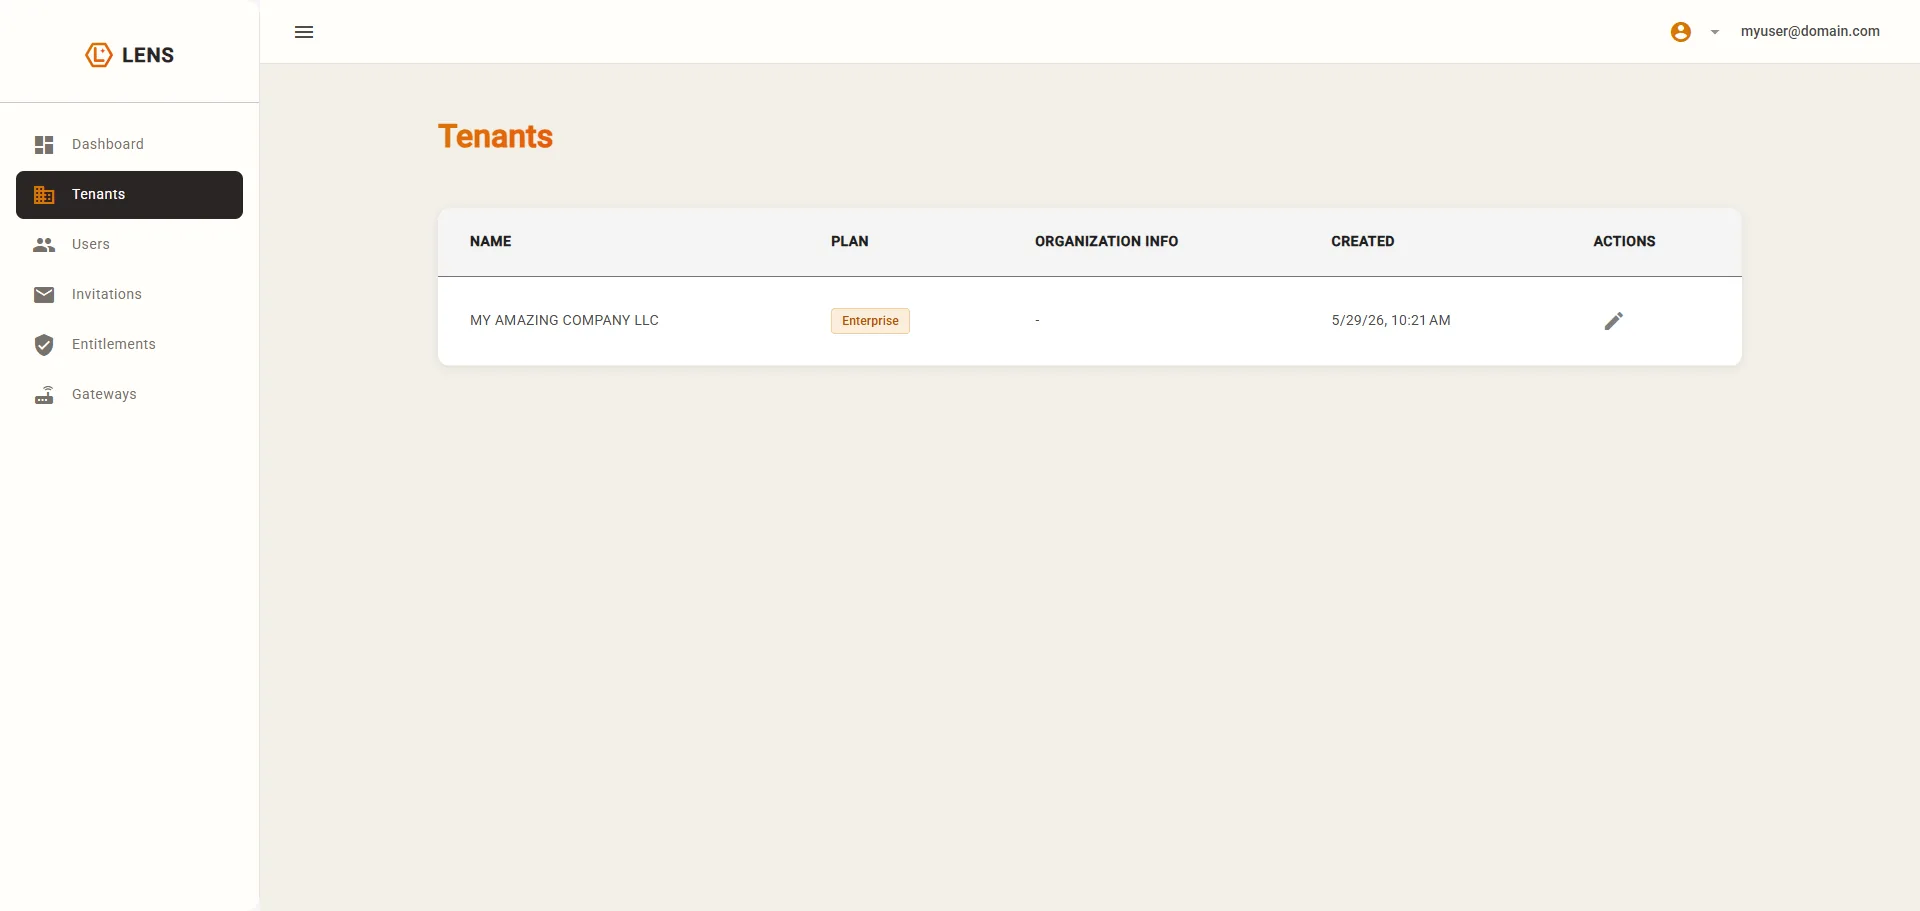Image resolution: width=1920 pixels, height=911 pixels.
Task: Click the LENS brand name text
Action: click(x=148, y=55)
